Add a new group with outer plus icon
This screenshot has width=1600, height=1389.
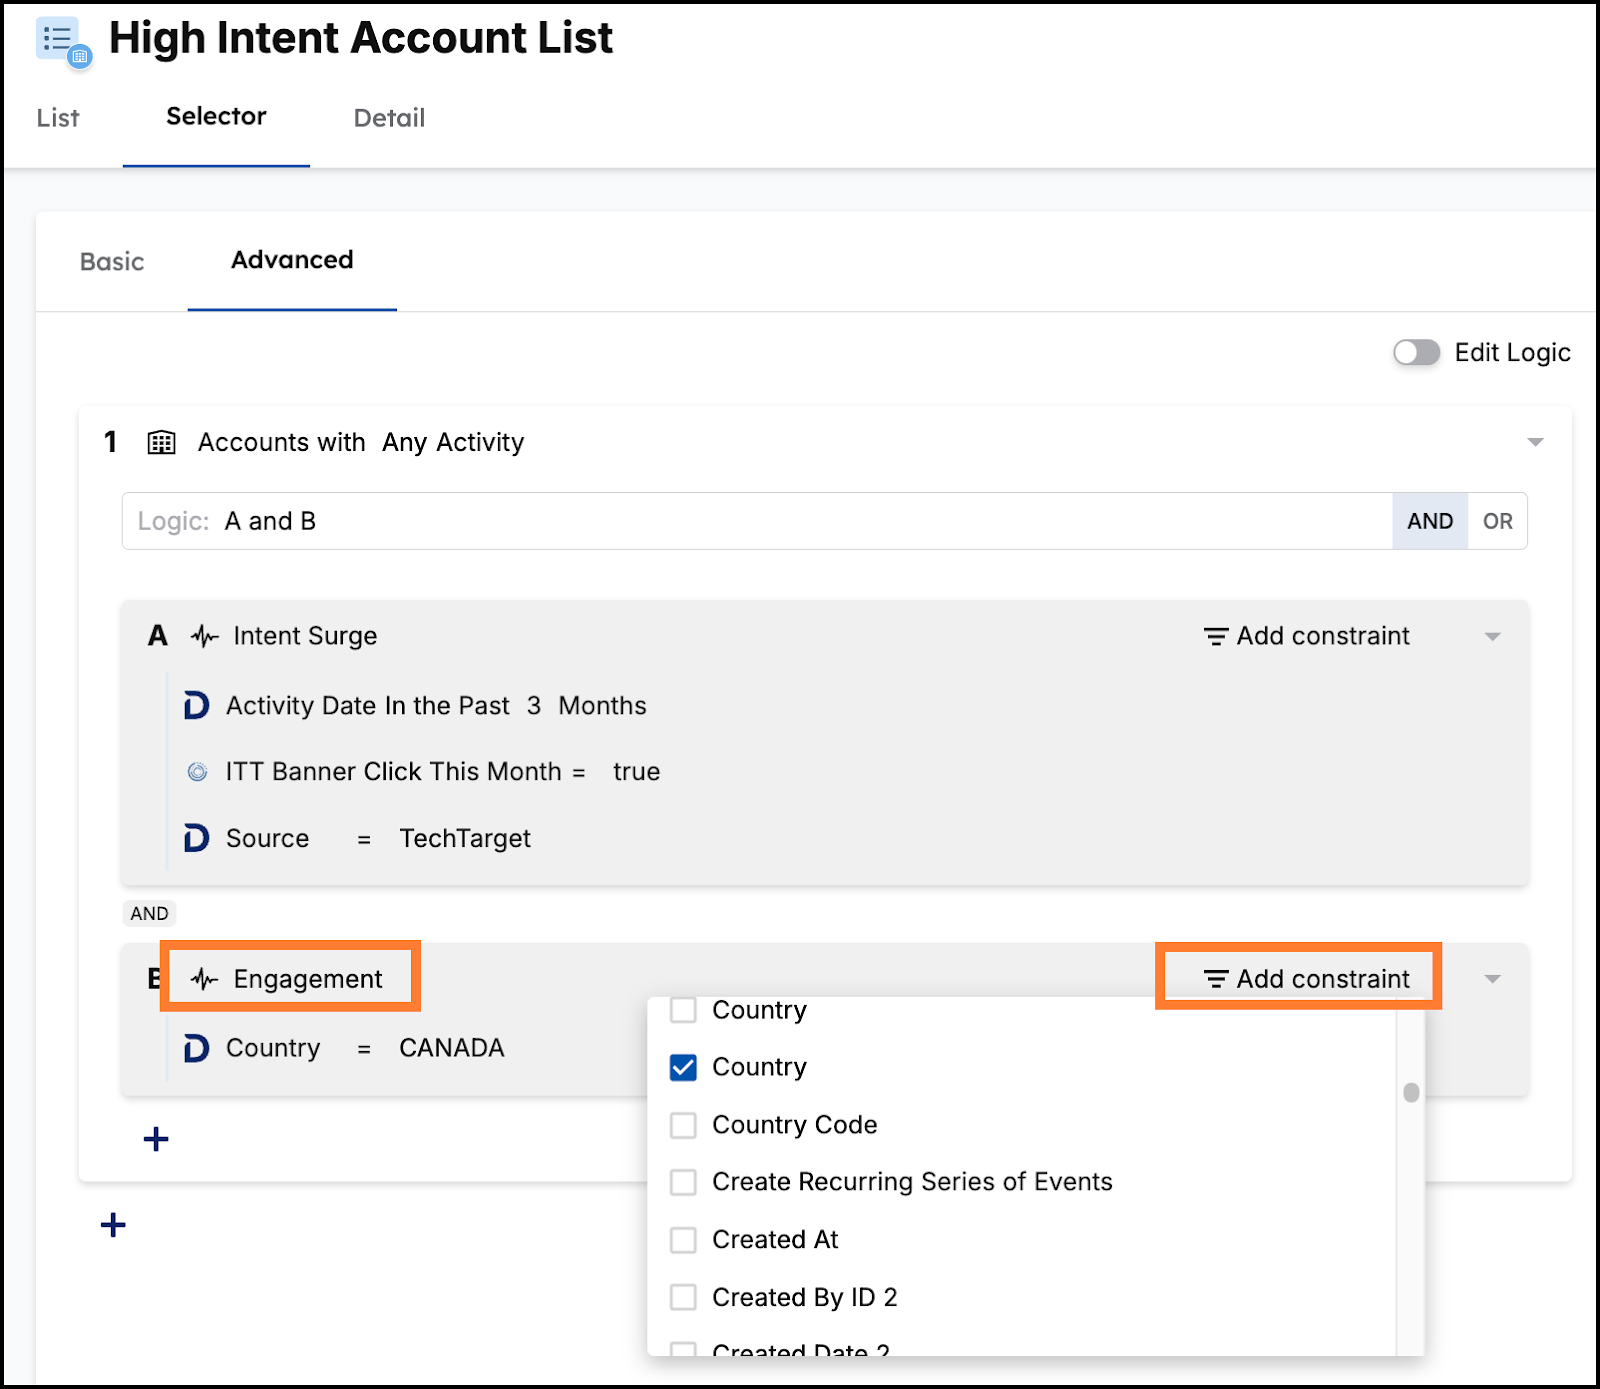(x=113, y=1225)
